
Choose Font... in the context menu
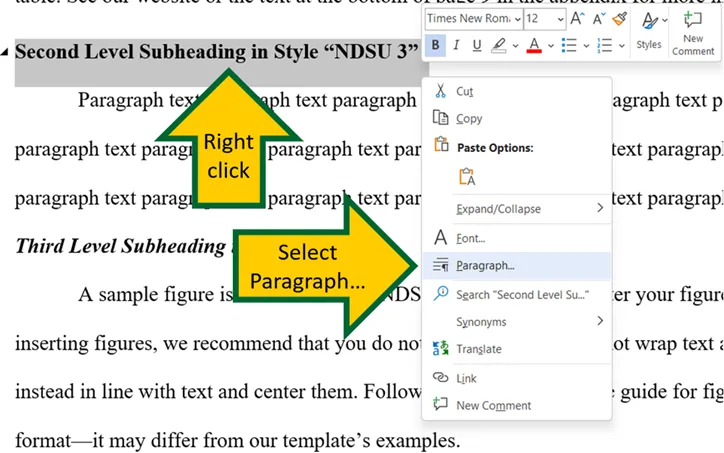pos(470,238)
